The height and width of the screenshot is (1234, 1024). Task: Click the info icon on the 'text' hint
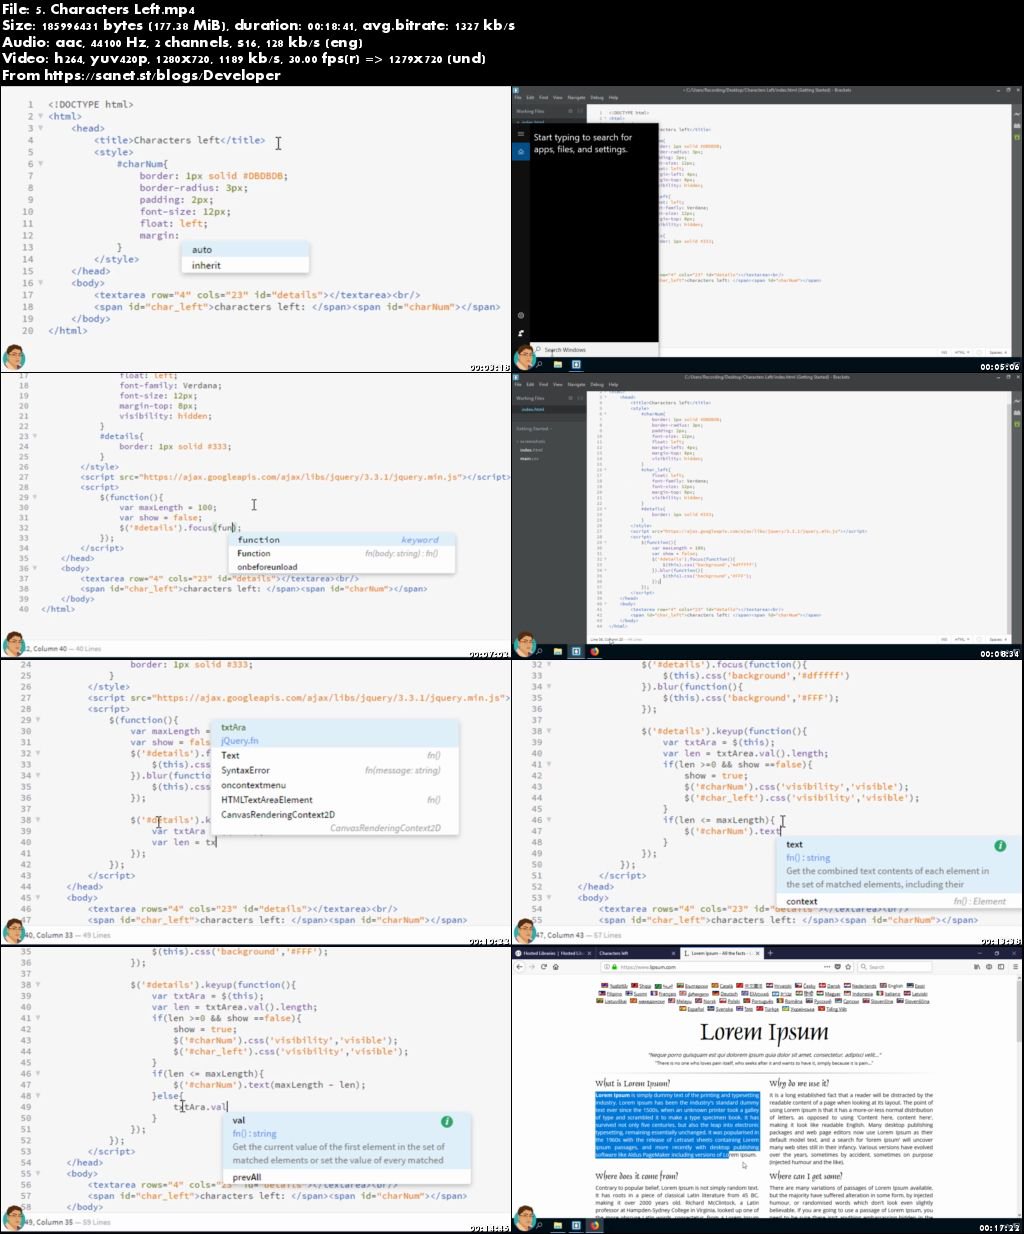point(1000,846)
